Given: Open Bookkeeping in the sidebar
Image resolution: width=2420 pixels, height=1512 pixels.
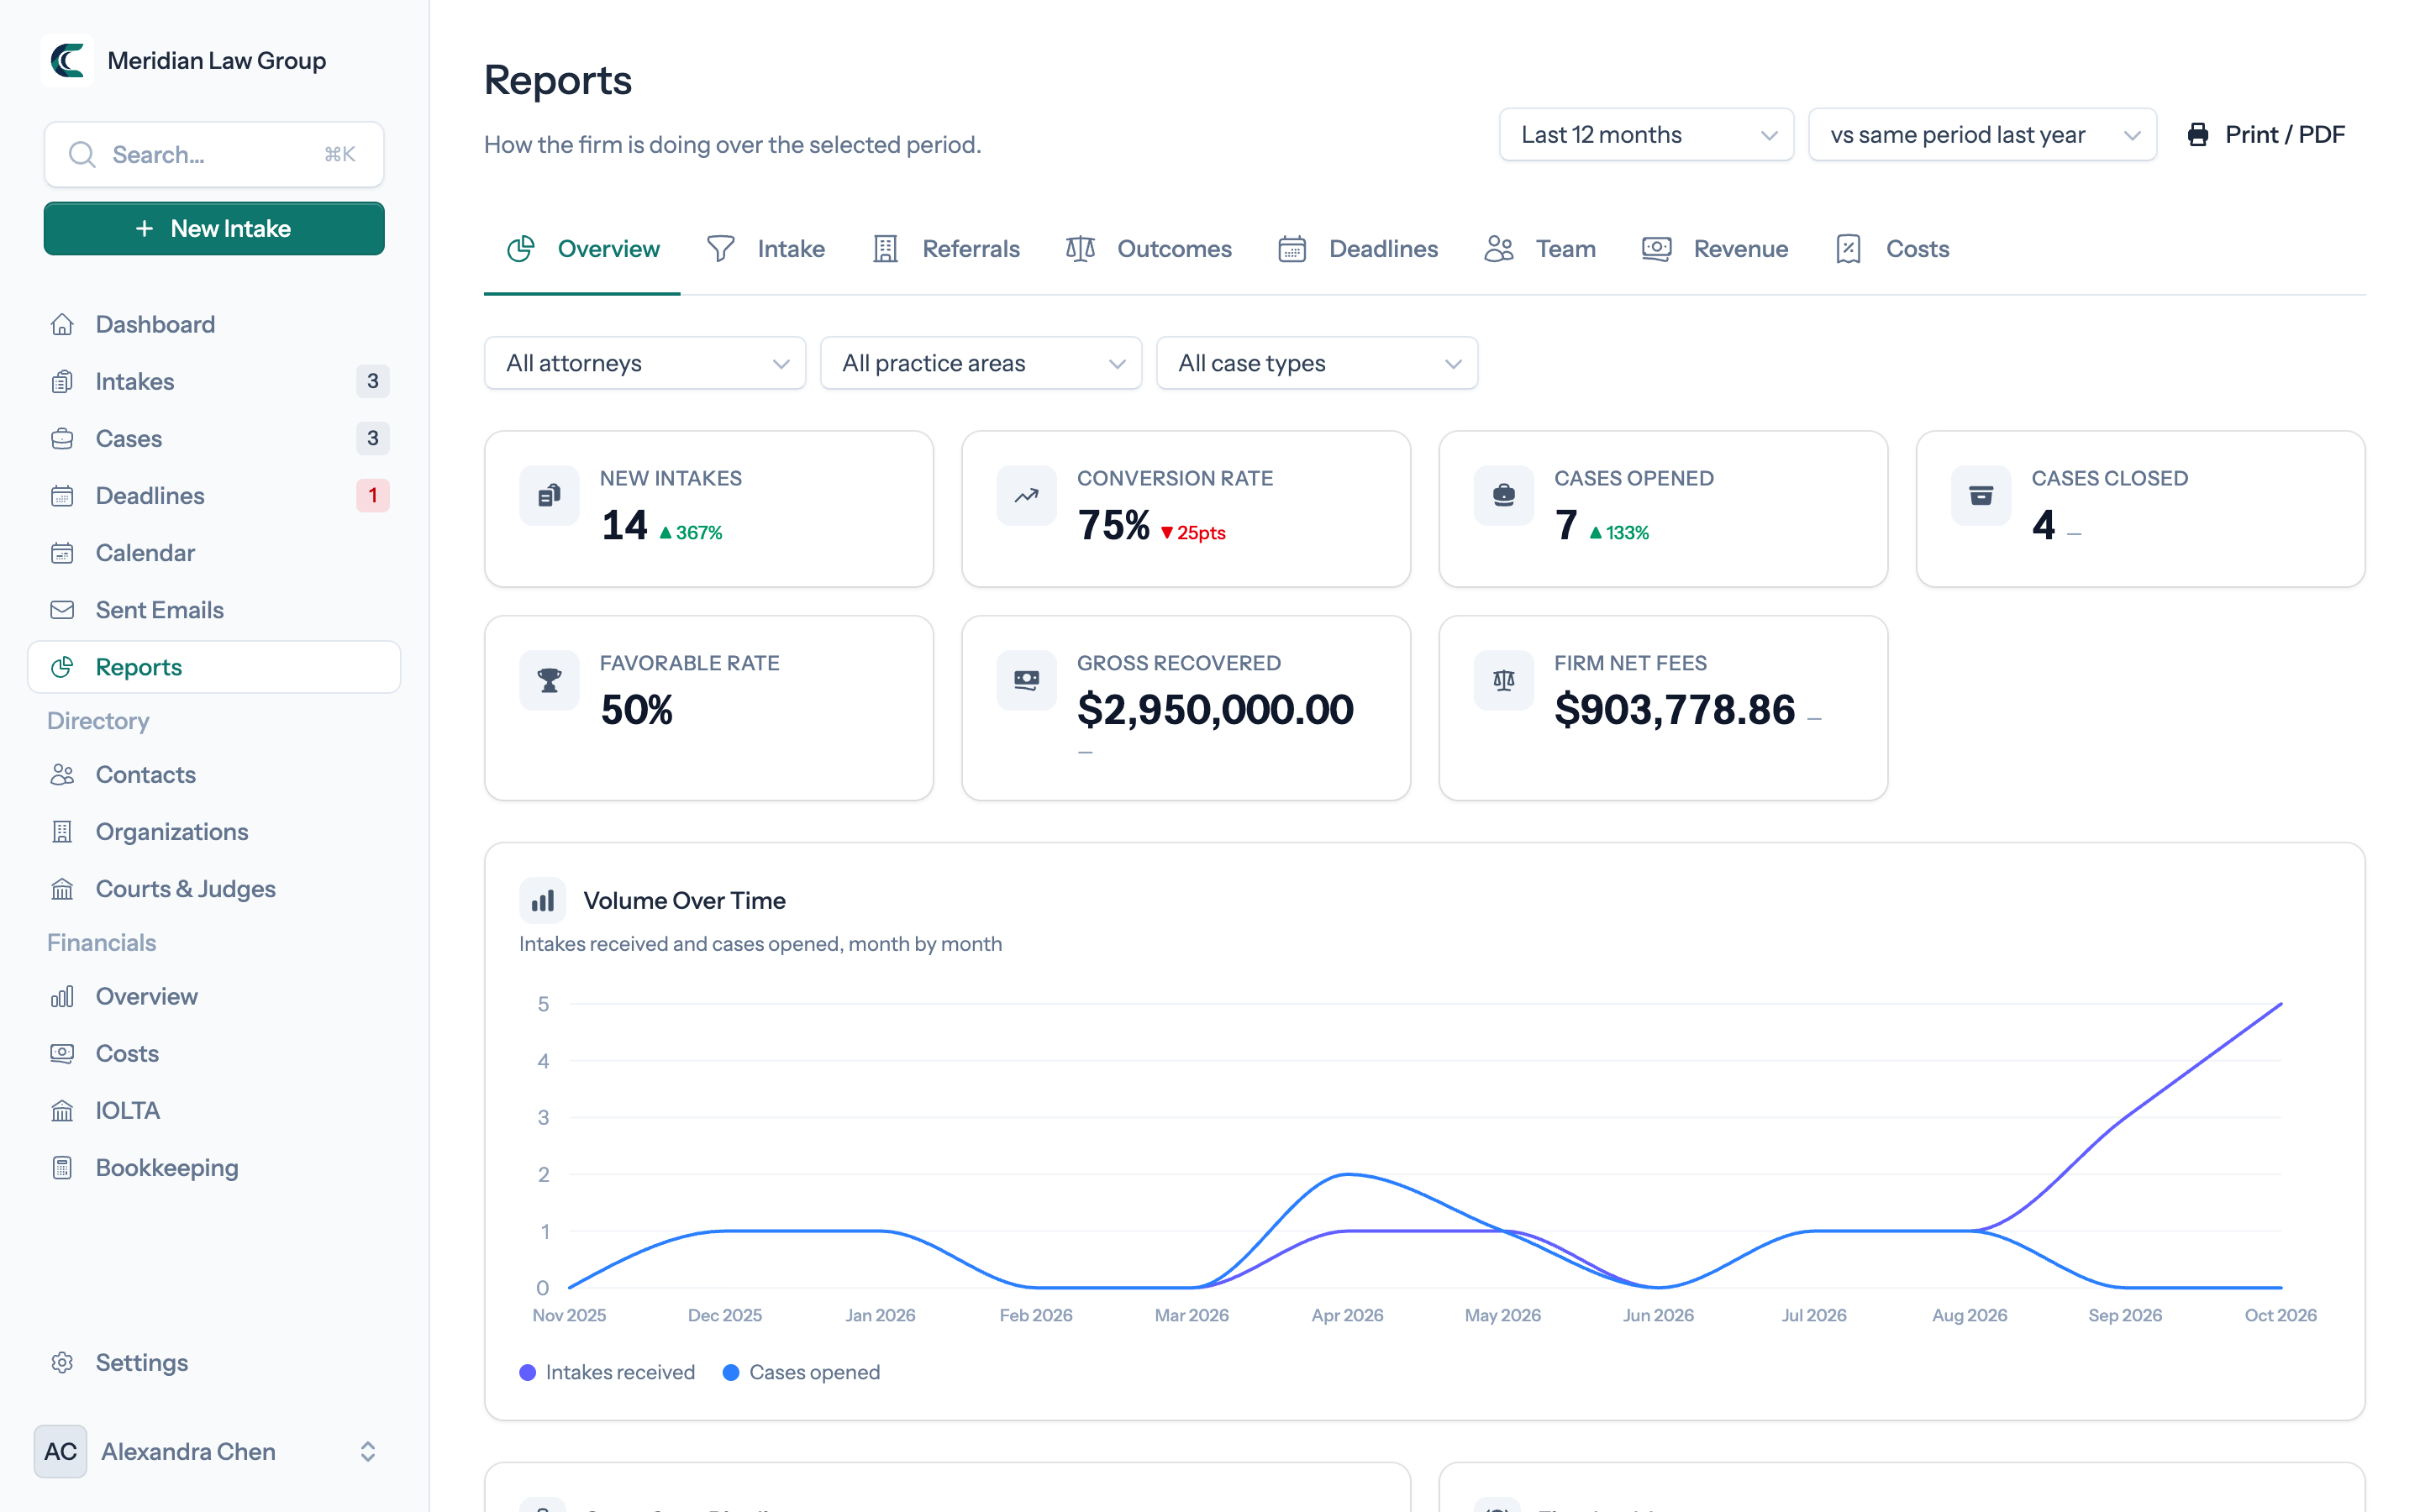Looking at the screenshot, I should [x=214, y=1167].
